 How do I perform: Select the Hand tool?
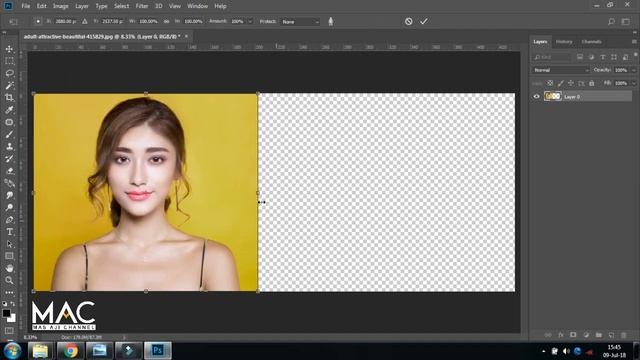[x=9, y=268]
